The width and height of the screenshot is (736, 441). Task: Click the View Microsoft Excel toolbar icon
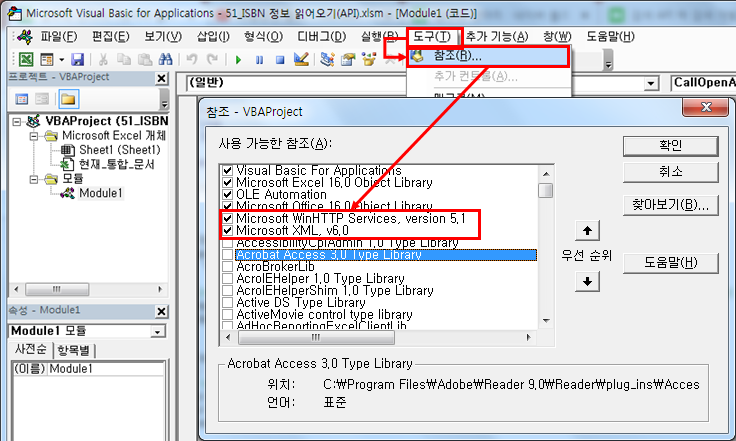(x=26, y=60)
